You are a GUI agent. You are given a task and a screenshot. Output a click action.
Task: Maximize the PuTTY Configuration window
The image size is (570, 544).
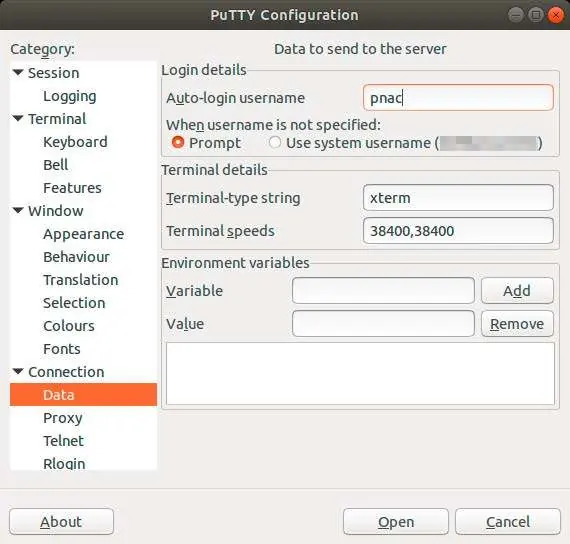(x=535, y=15)
